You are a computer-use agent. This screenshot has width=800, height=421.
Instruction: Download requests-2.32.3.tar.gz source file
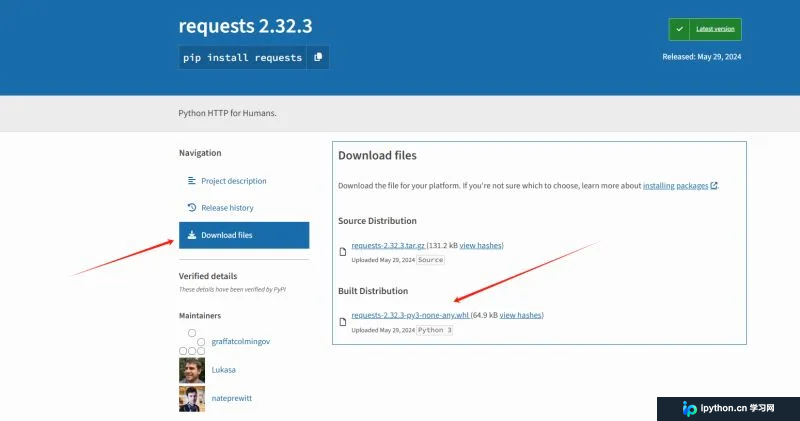[x=388, y=245]
